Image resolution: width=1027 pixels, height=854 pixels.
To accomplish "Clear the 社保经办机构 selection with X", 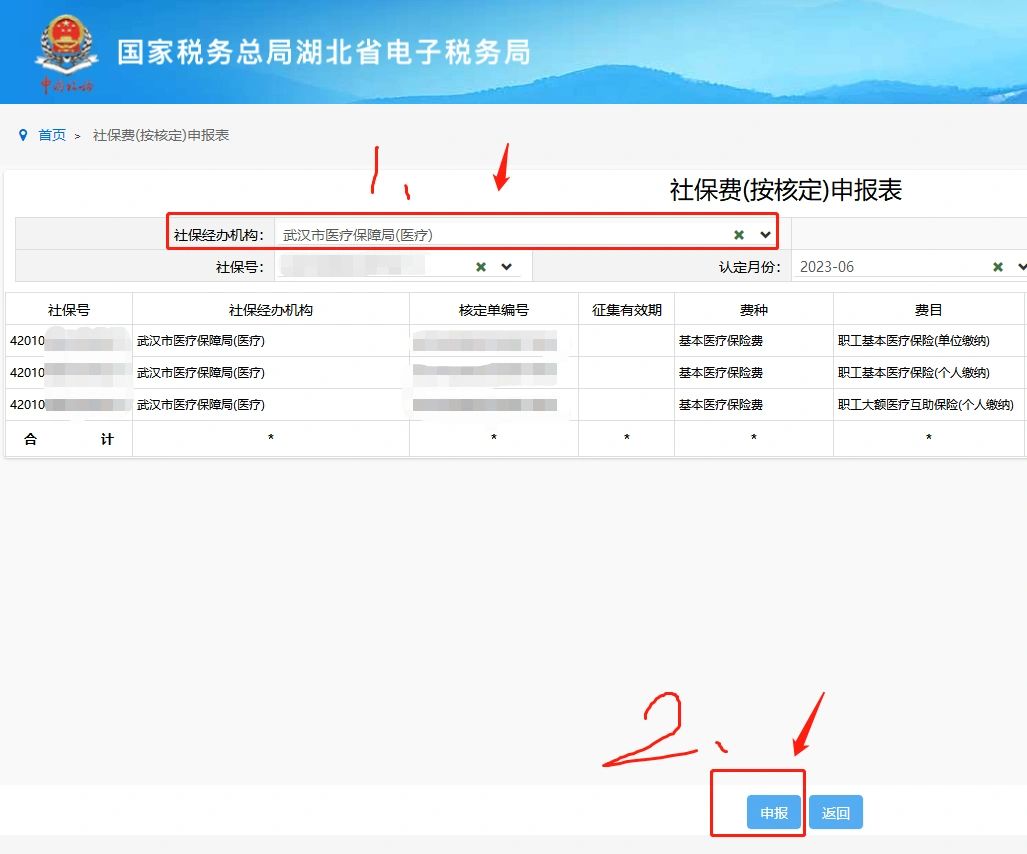I will (739, 234).
